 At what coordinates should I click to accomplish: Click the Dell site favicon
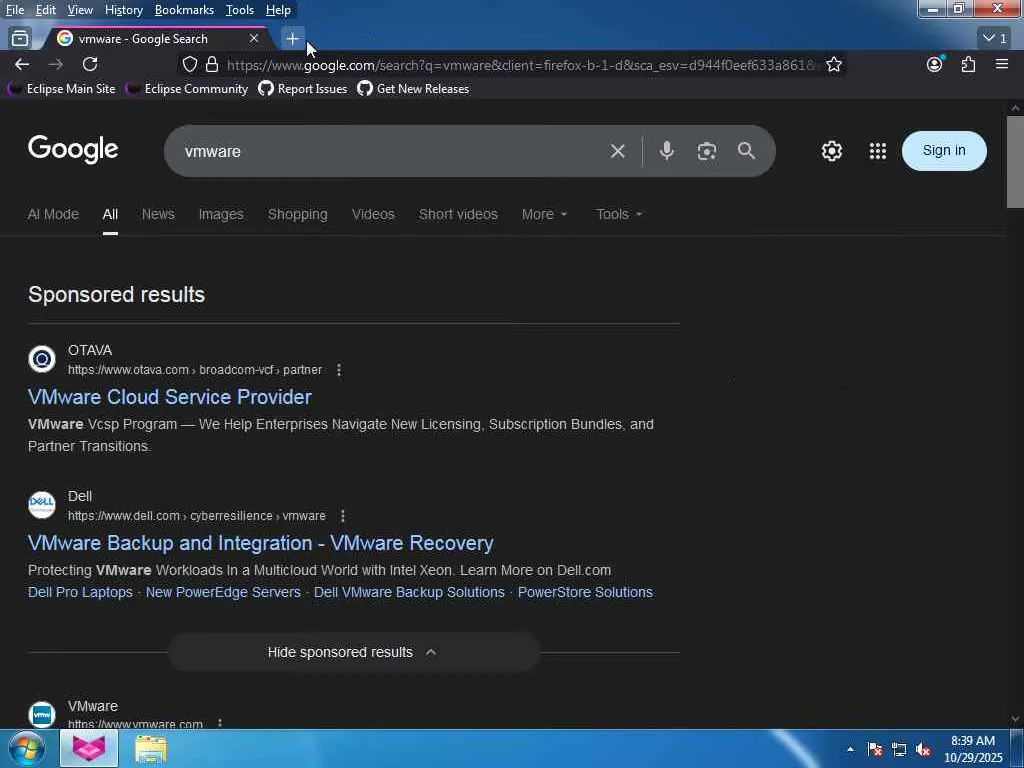[42, 505]
